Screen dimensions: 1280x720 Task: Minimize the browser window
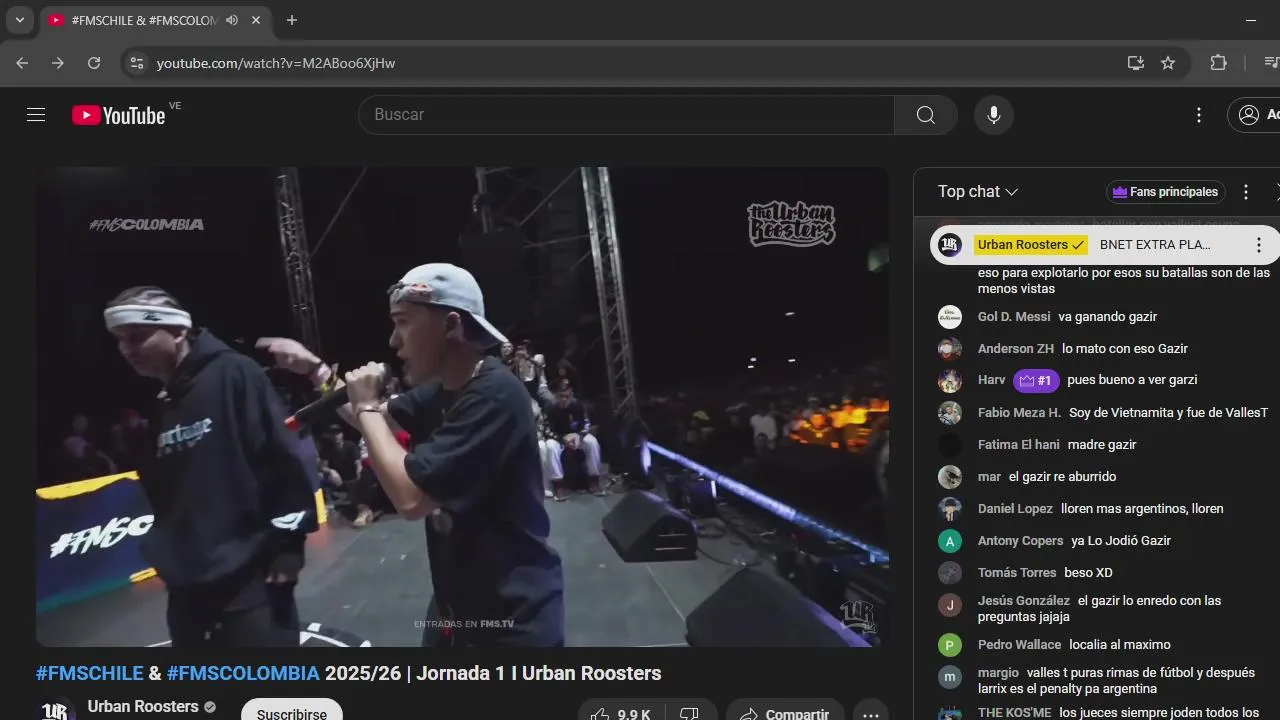click(x=1250, y=20)
